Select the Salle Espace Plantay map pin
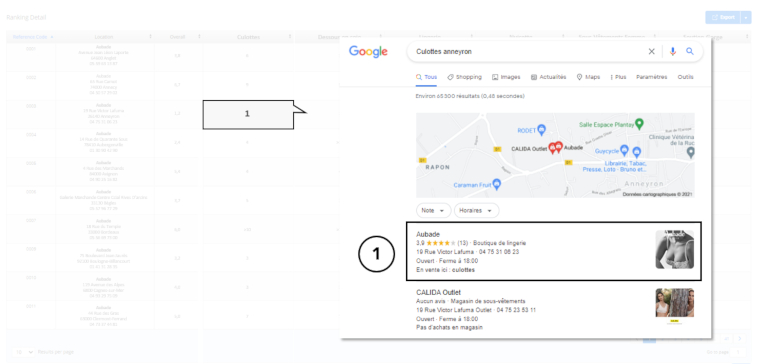 point(639,124)
